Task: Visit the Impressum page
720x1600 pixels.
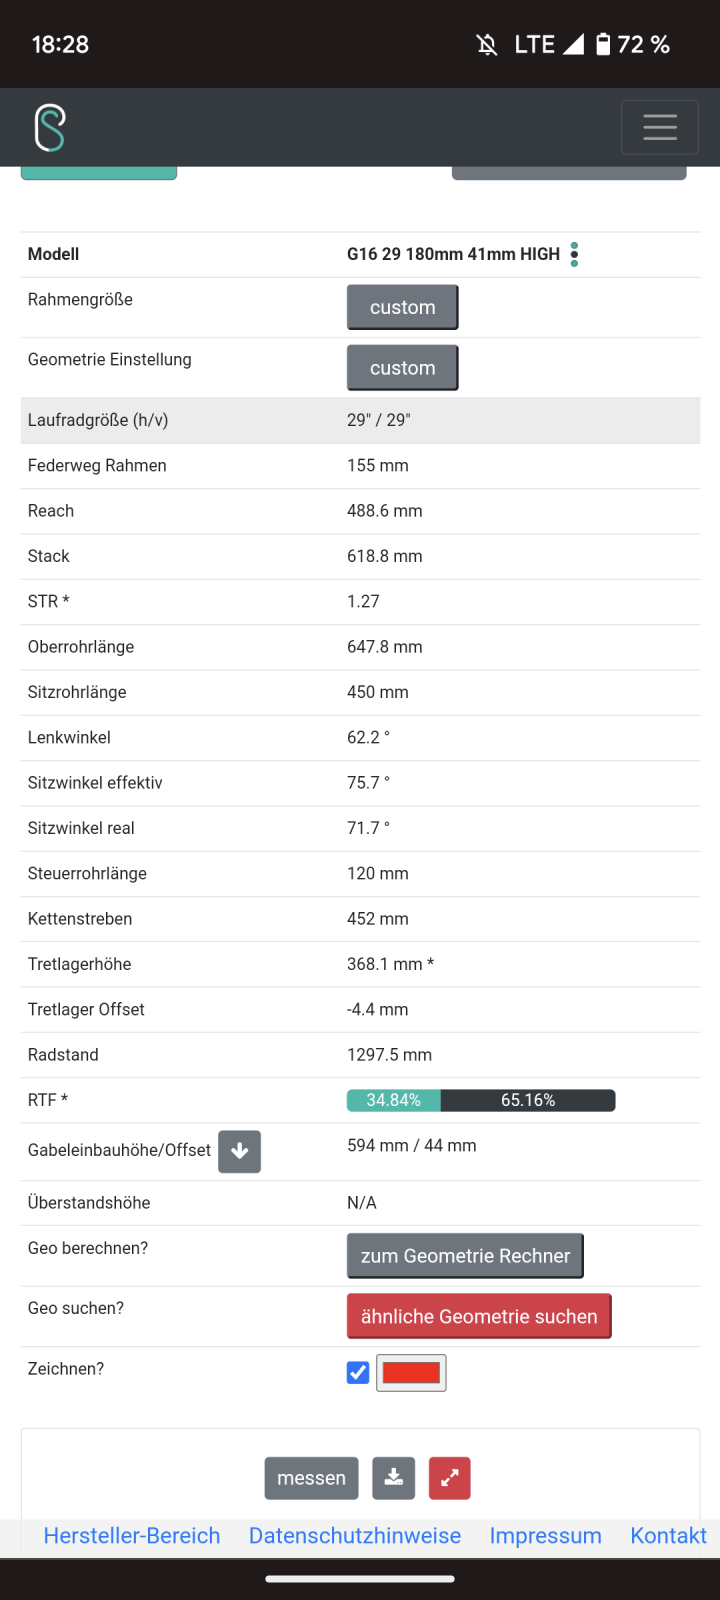Action: click(x=545, y=1536)
